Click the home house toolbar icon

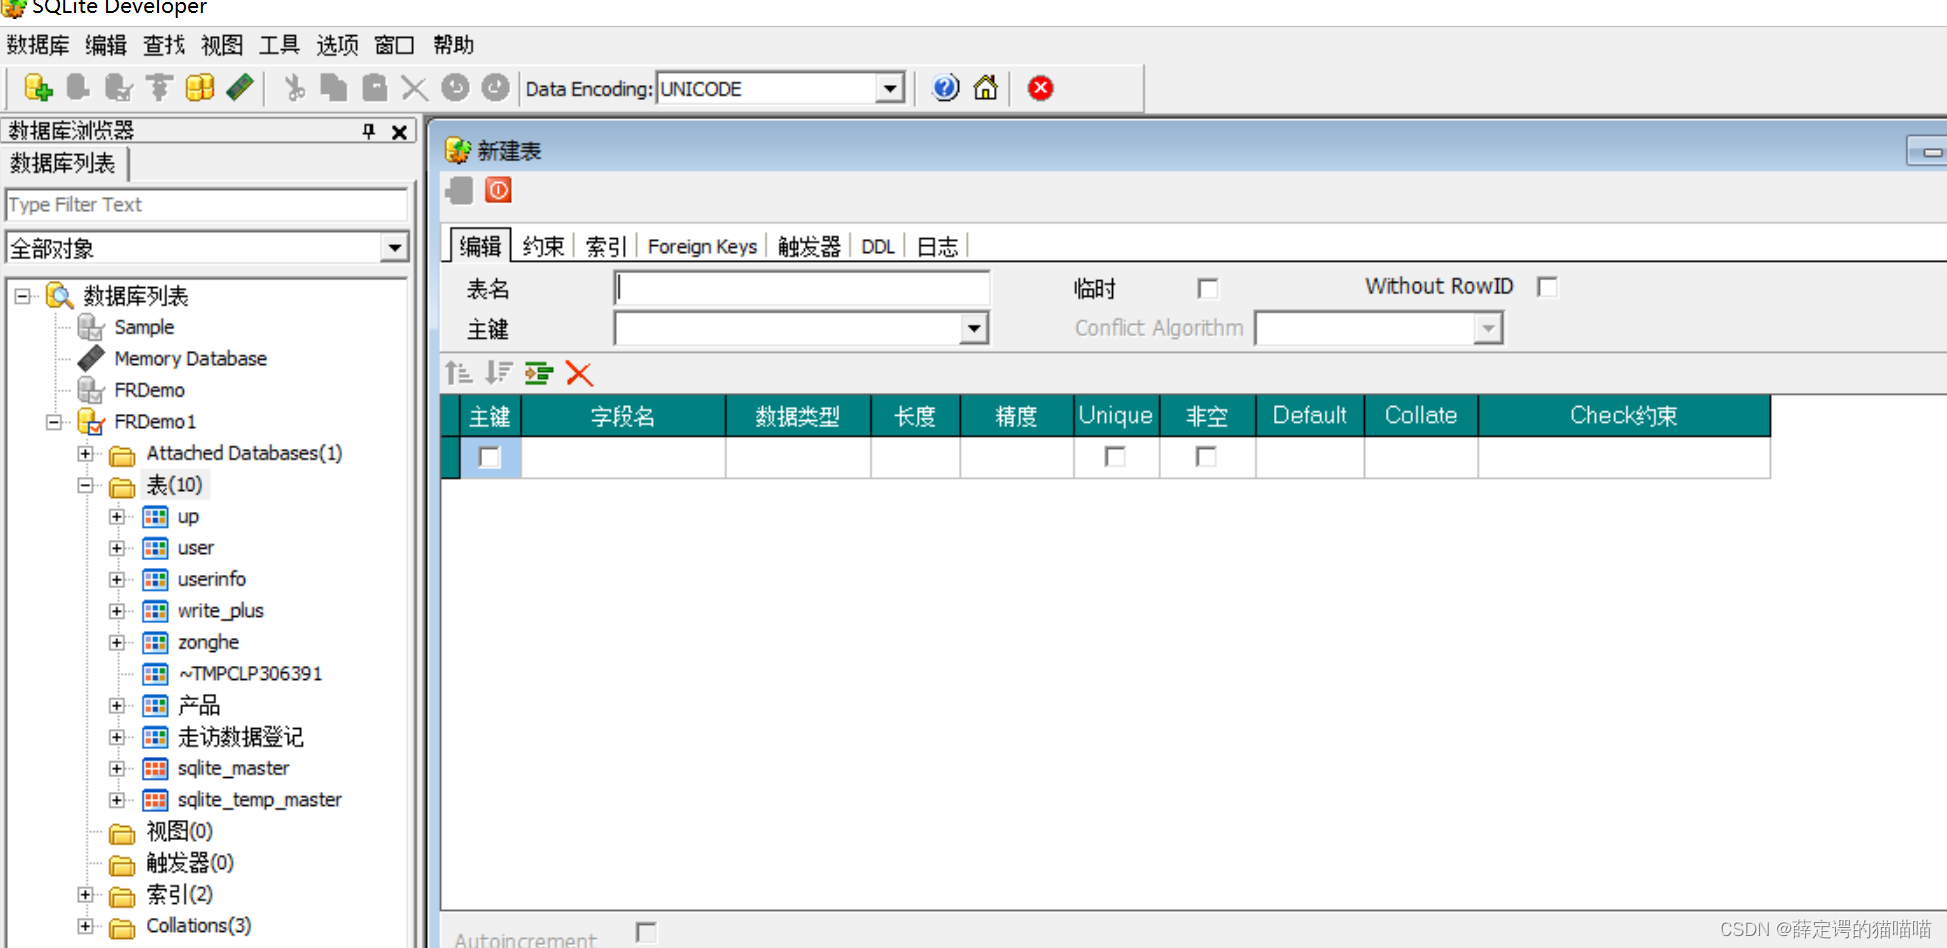click(986, 88)
